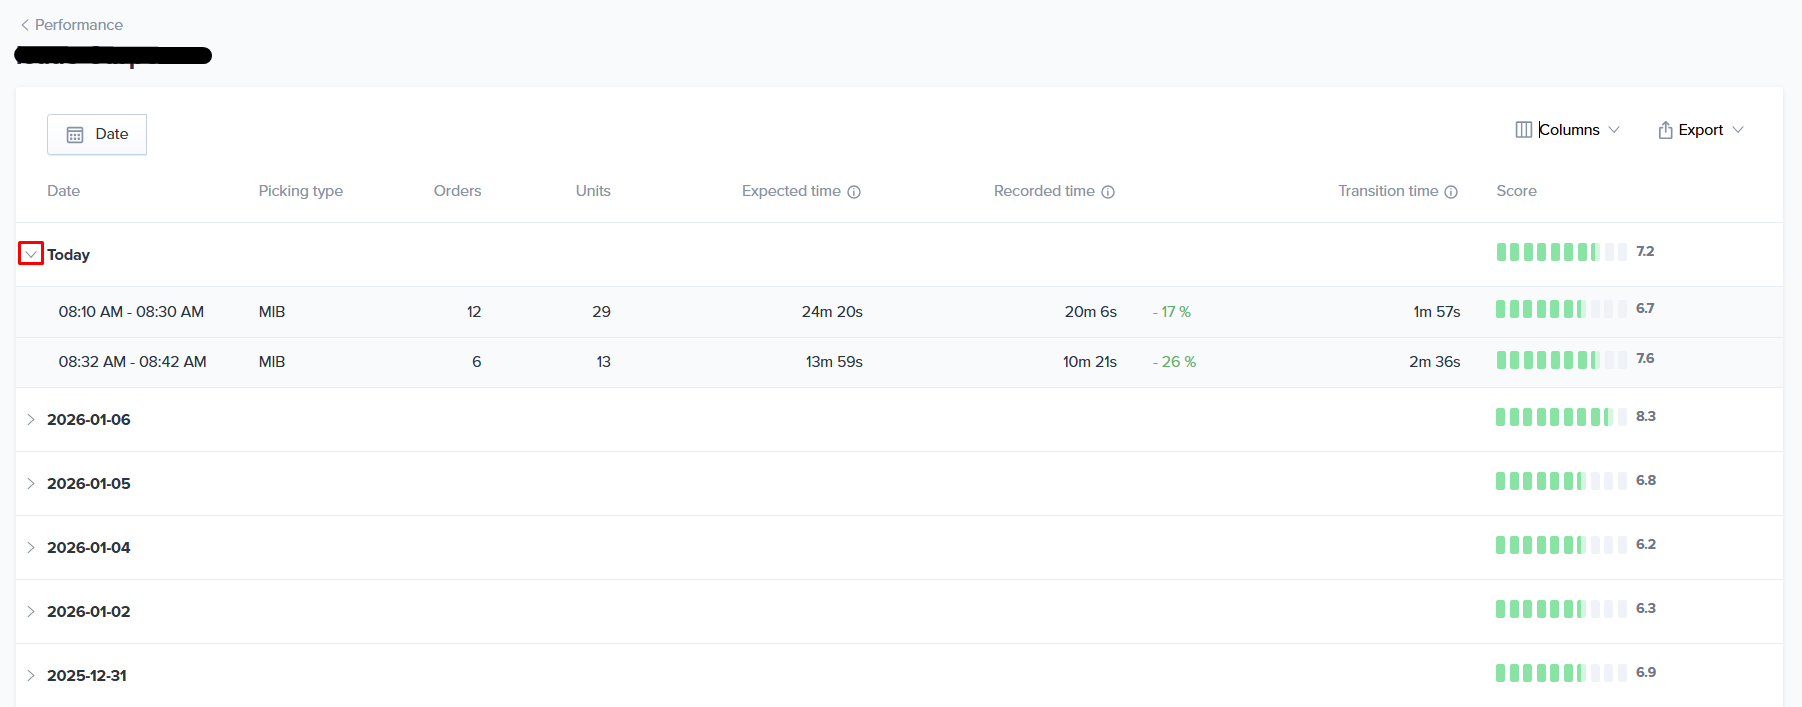Open the Export dropdown menu
Image resolution: width=1802 pixels, height=707 pixels.
[1701, 130]
